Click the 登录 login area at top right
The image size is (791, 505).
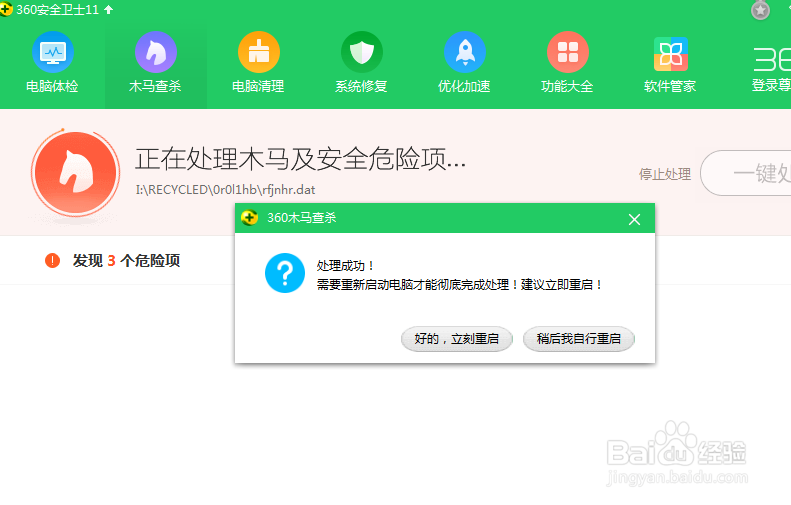(771, 71)
